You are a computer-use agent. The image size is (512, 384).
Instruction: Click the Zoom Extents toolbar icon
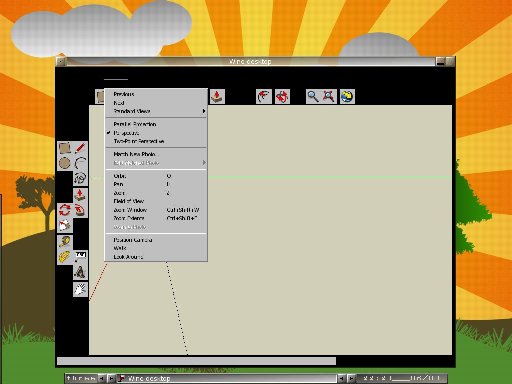pos(329,97)
